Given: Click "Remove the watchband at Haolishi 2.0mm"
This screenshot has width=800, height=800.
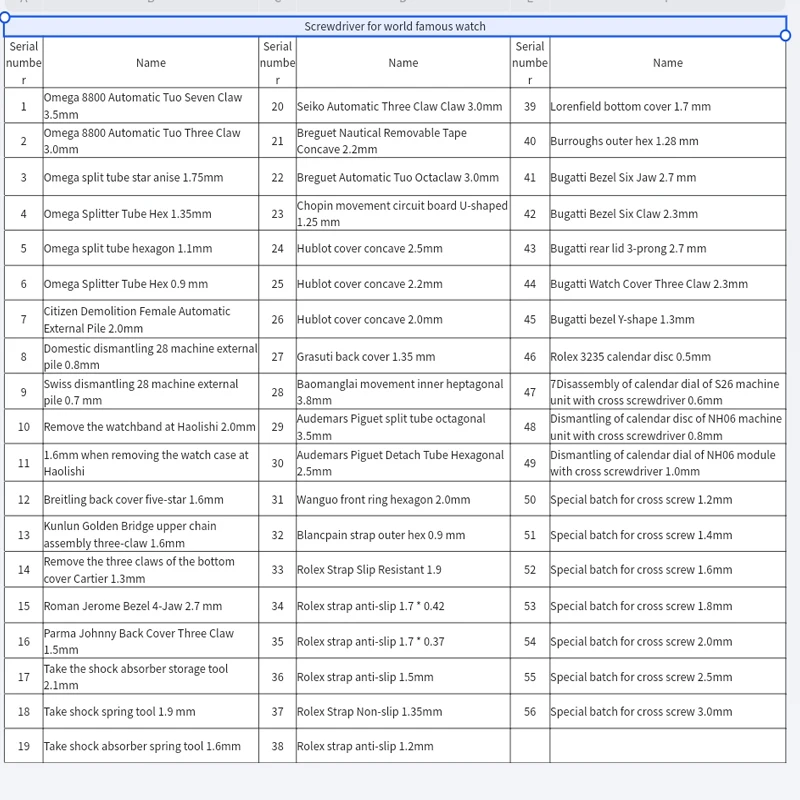Looking at the screenshot, I should 151,427.
